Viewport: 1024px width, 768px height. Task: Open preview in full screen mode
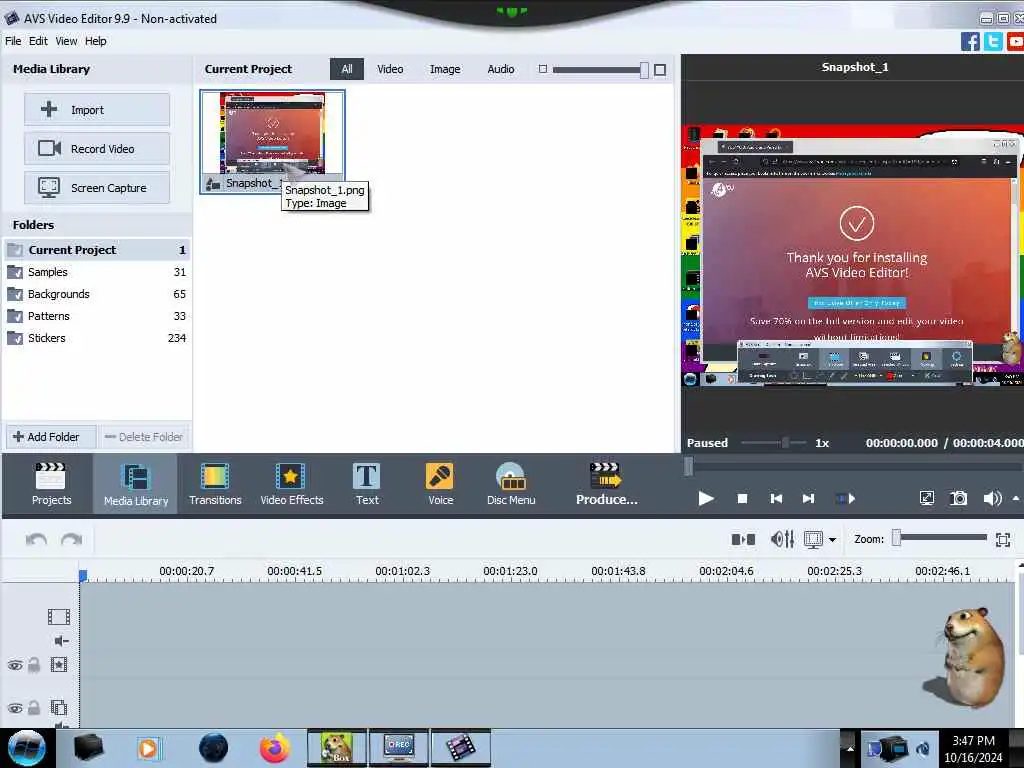tap(926, 499)
